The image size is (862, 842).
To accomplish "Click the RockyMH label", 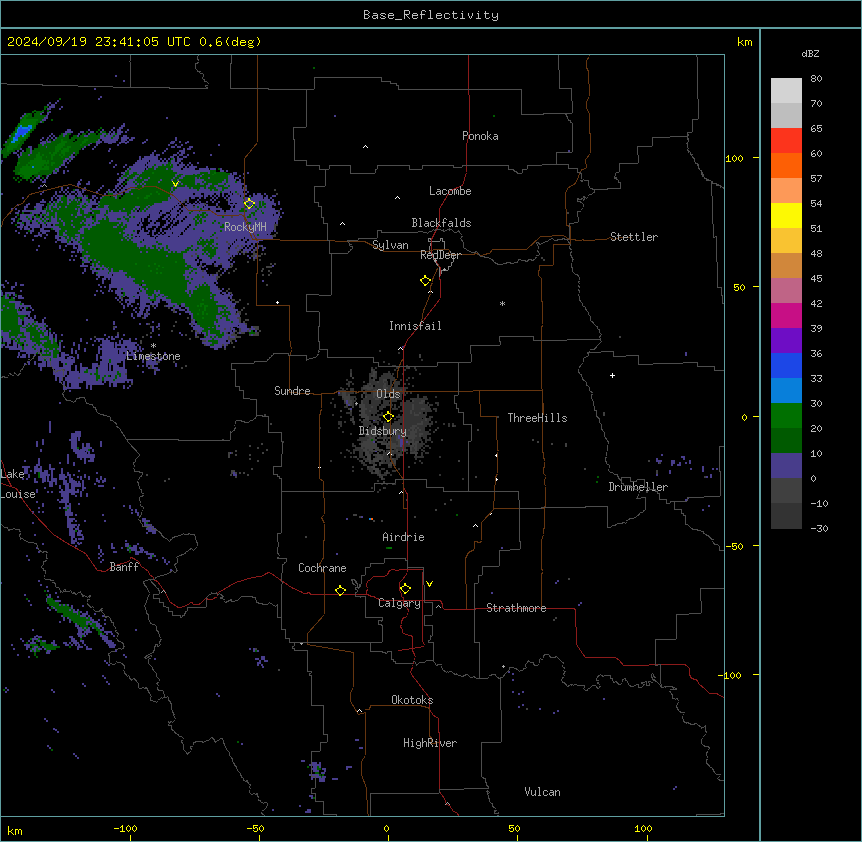I will tap(245, 226).
